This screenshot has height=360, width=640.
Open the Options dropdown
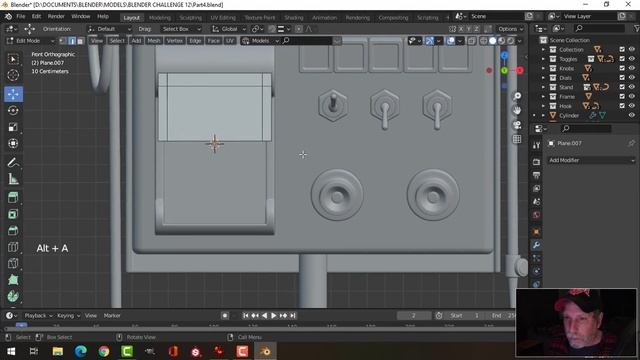coord(510,29)
